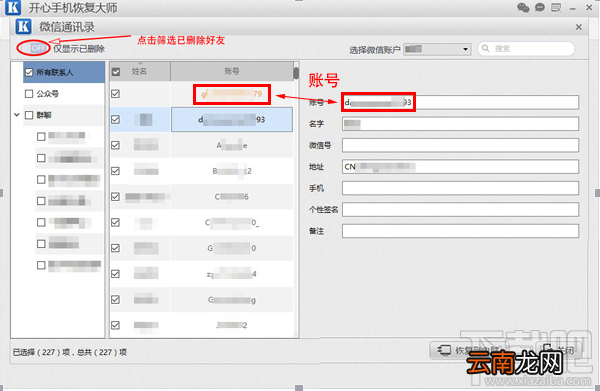Click the 备注 input field

[x=460, y=231]
